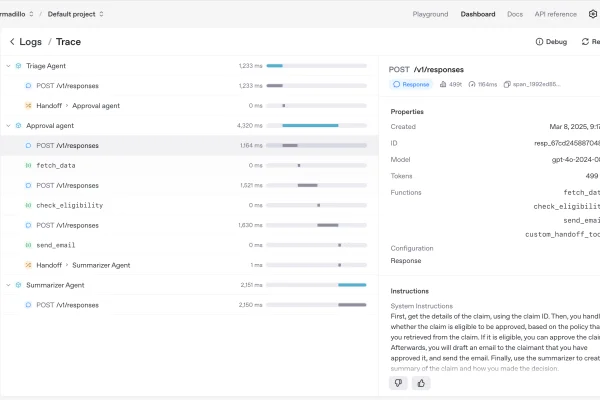Click the Trace breadcrumb title

68,42
